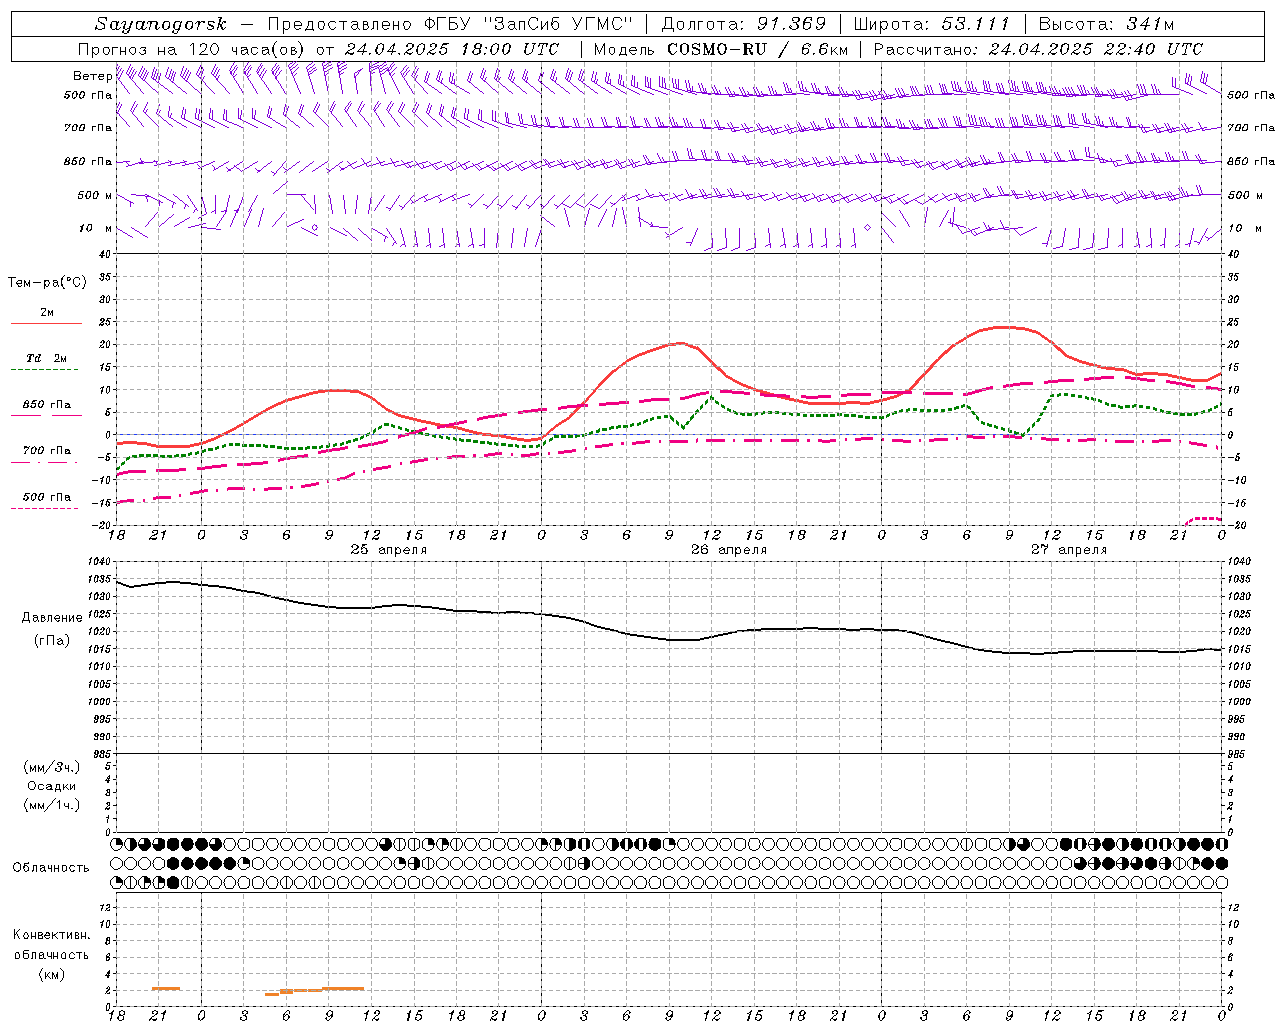The height and width of the screenshot is (1024, 1280).
Task: Click the orange convective cloud bar near 21h
Action: 166,989
